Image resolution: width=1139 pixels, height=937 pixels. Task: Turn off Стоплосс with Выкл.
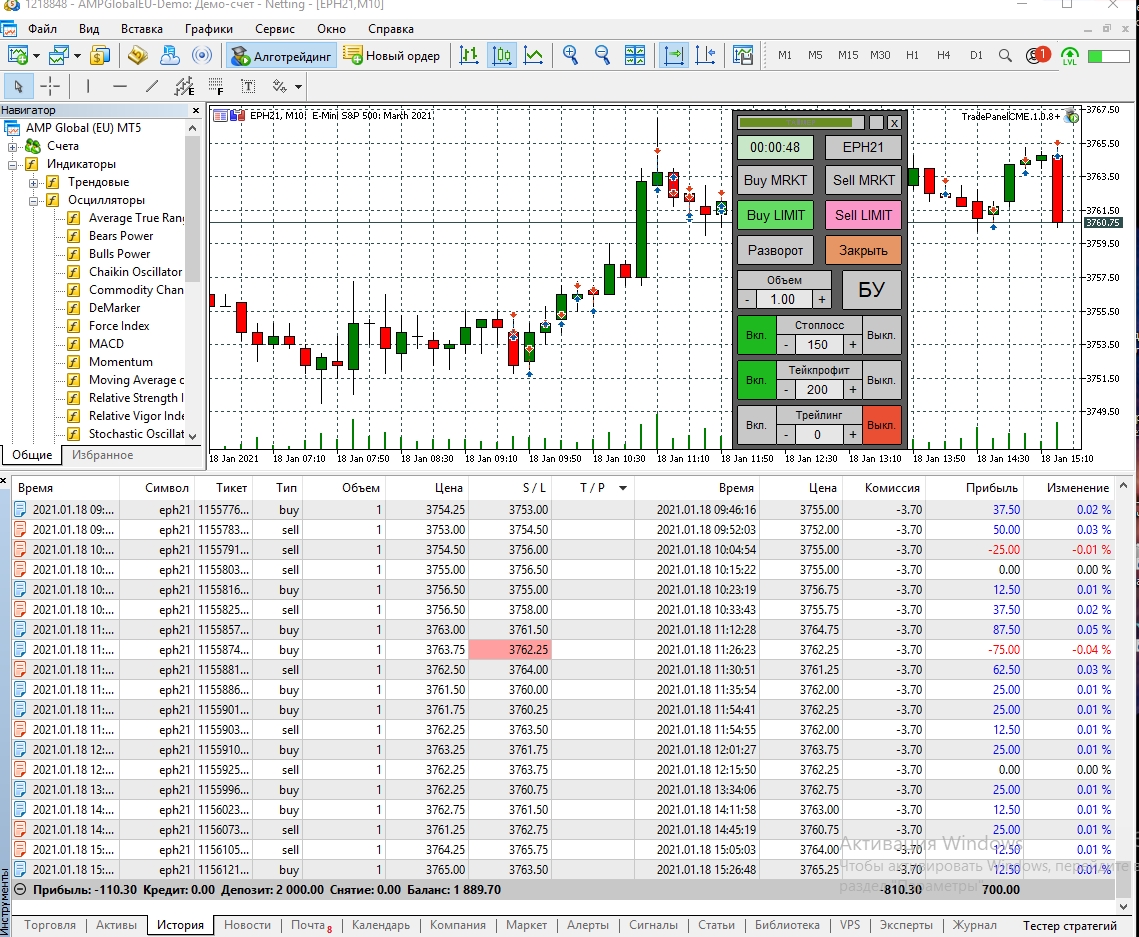(881, 336)
